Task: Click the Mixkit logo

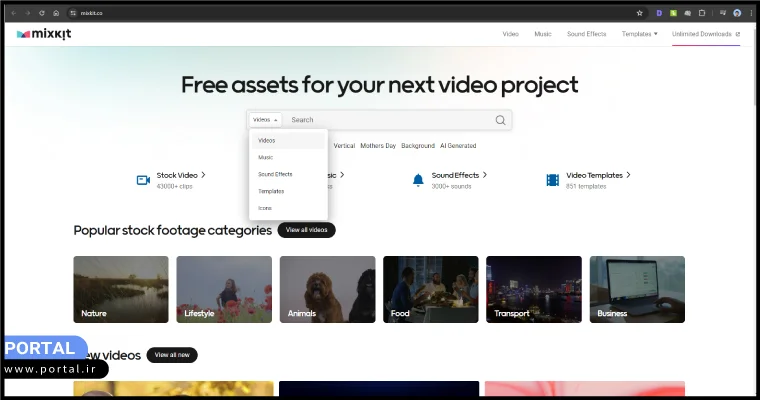Action: (x=44, y=34)
